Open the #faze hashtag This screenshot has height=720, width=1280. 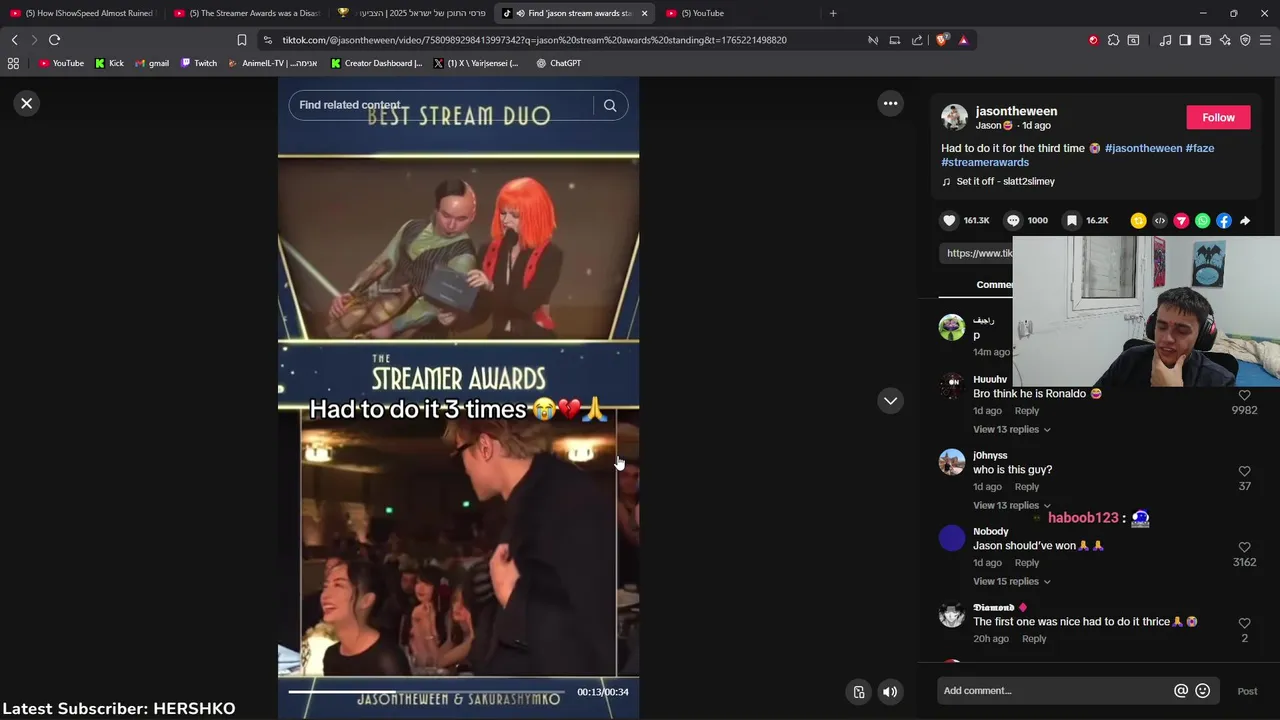coord(1200,148)
